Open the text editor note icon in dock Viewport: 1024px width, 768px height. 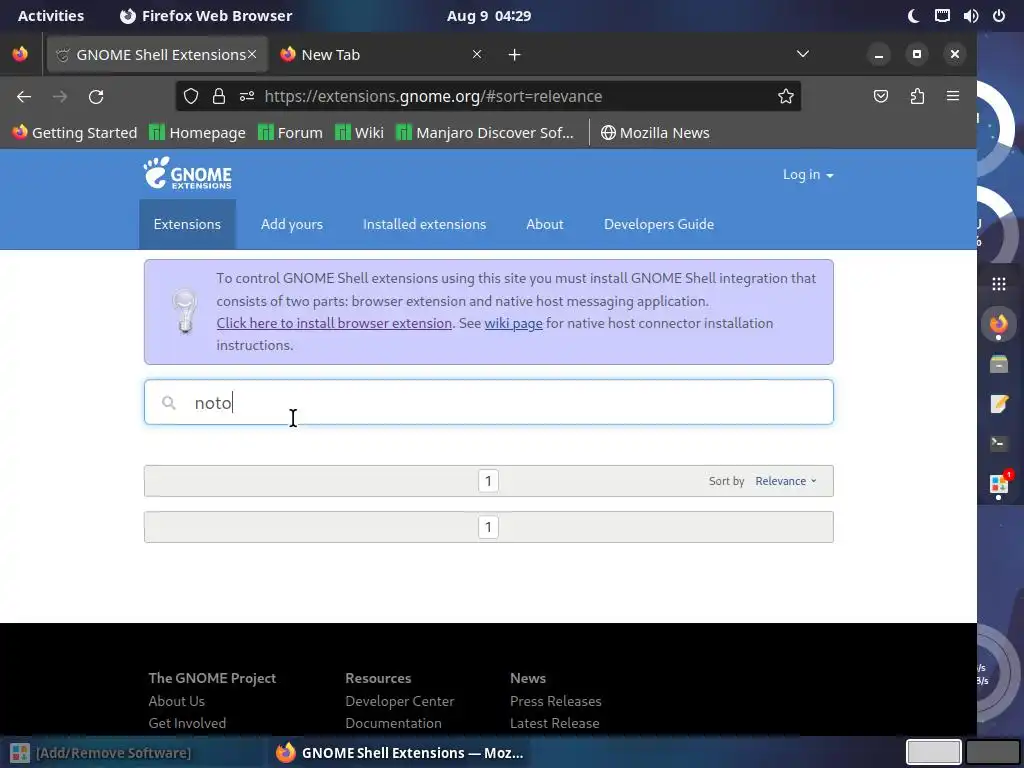tap(999, 404)
